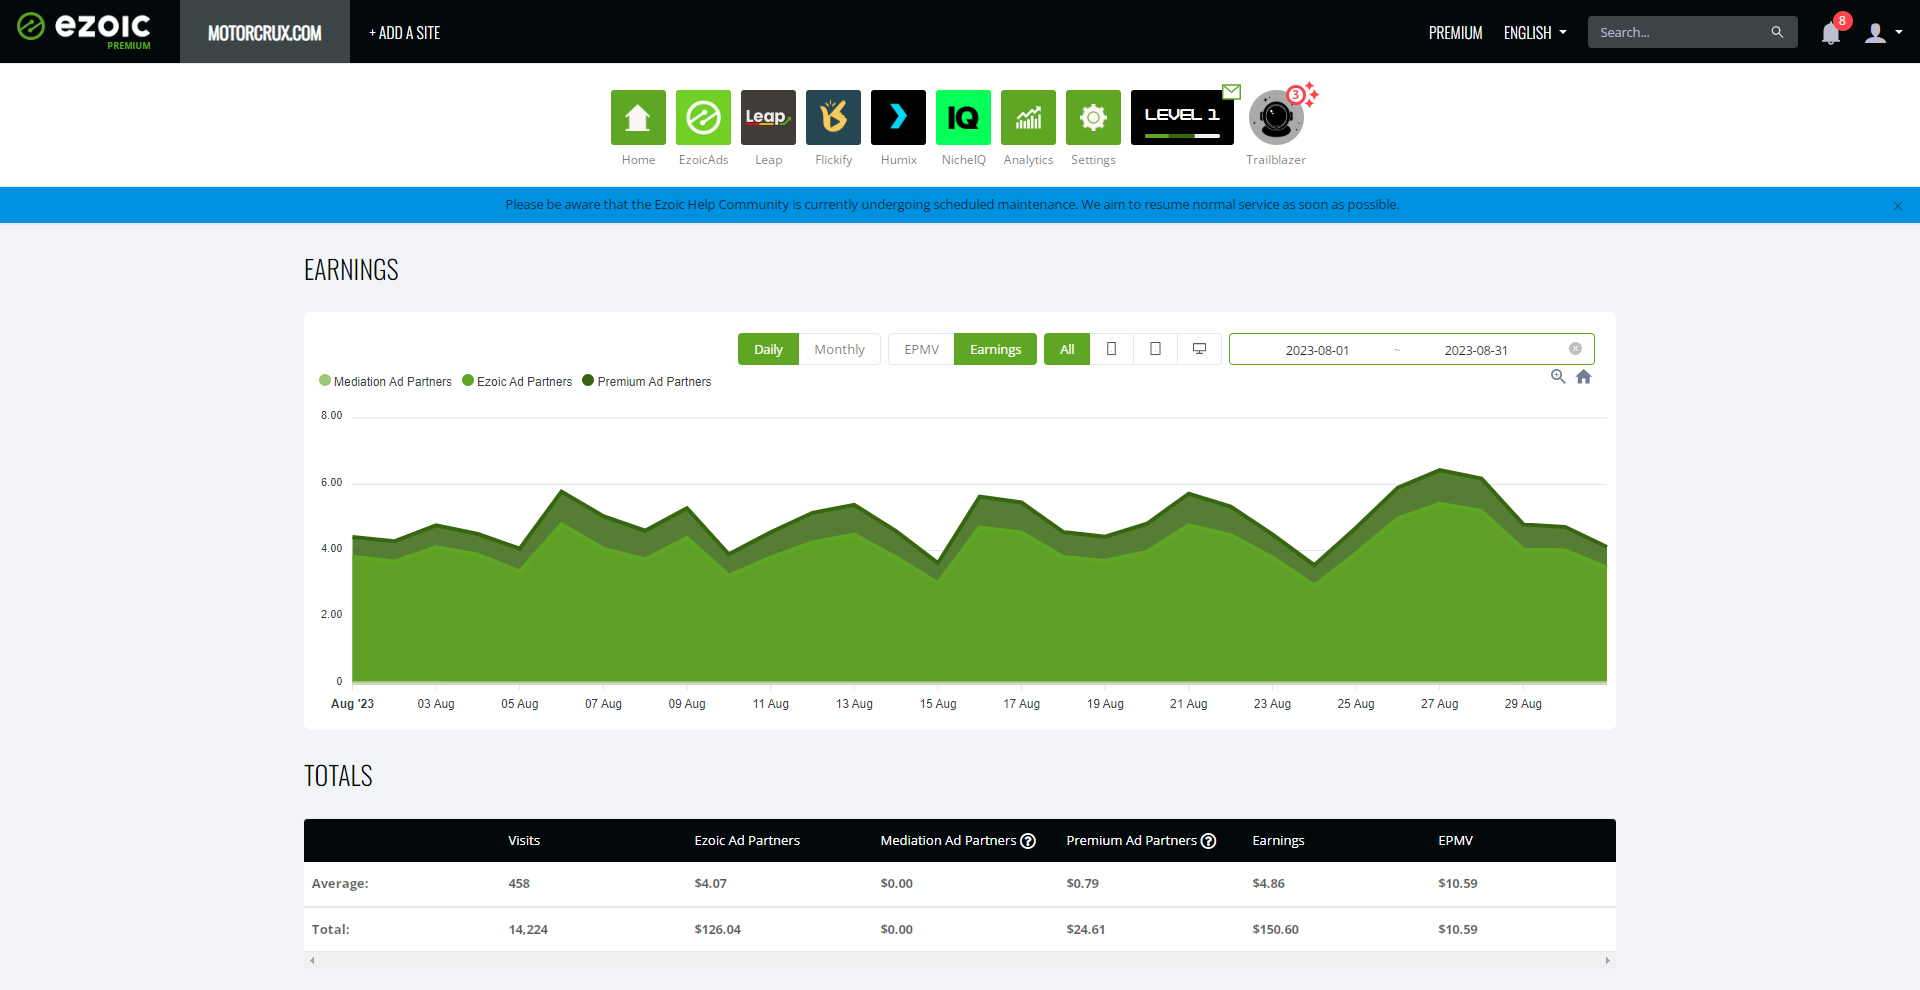Reset chart with the home icon
This screenshot has height=990, width=1920.
point(1584,377)
